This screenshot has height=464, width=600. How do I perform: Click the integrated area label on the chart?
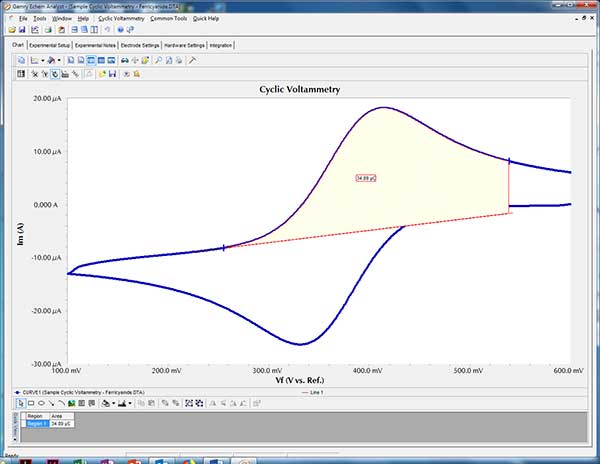coord(366,178)
